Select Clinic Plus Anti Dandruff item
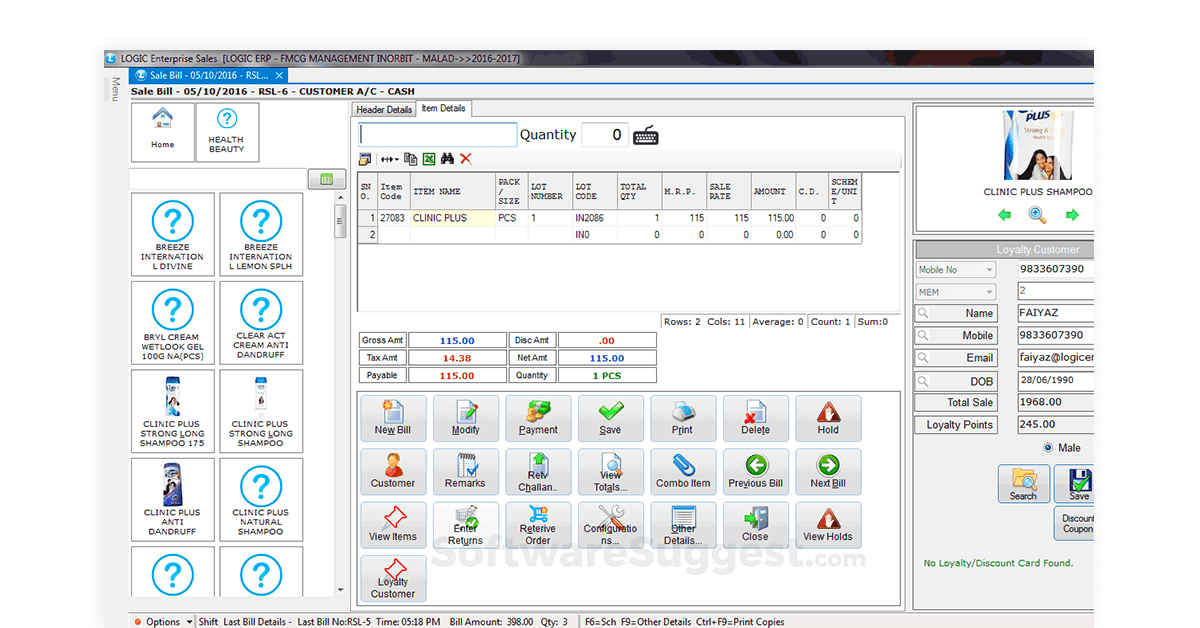Image resolution: width=1200 pixels, height=628 pixels. point(172,499)
